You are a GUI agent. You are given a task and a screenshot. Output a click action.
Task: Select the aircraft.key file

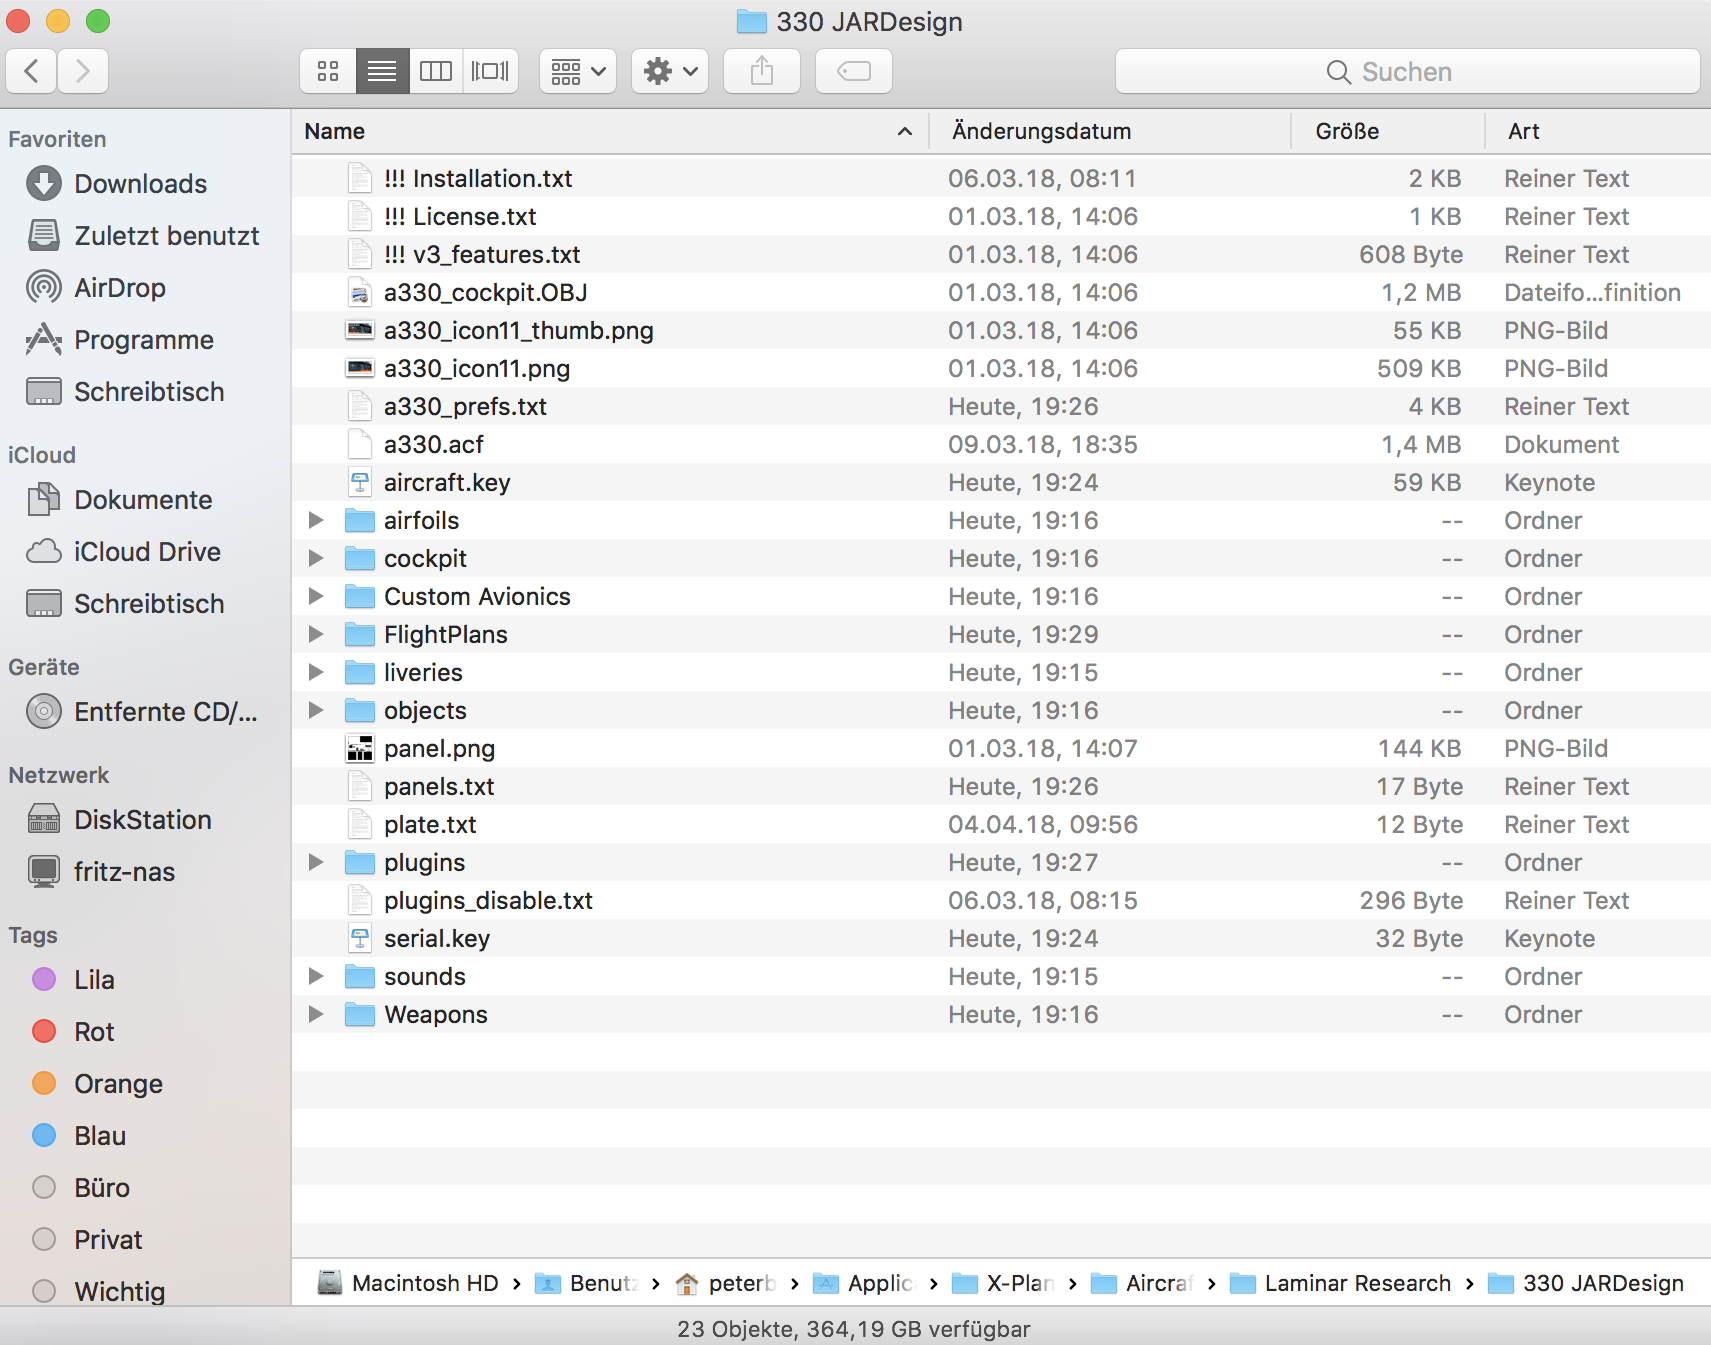[1001, 483]
